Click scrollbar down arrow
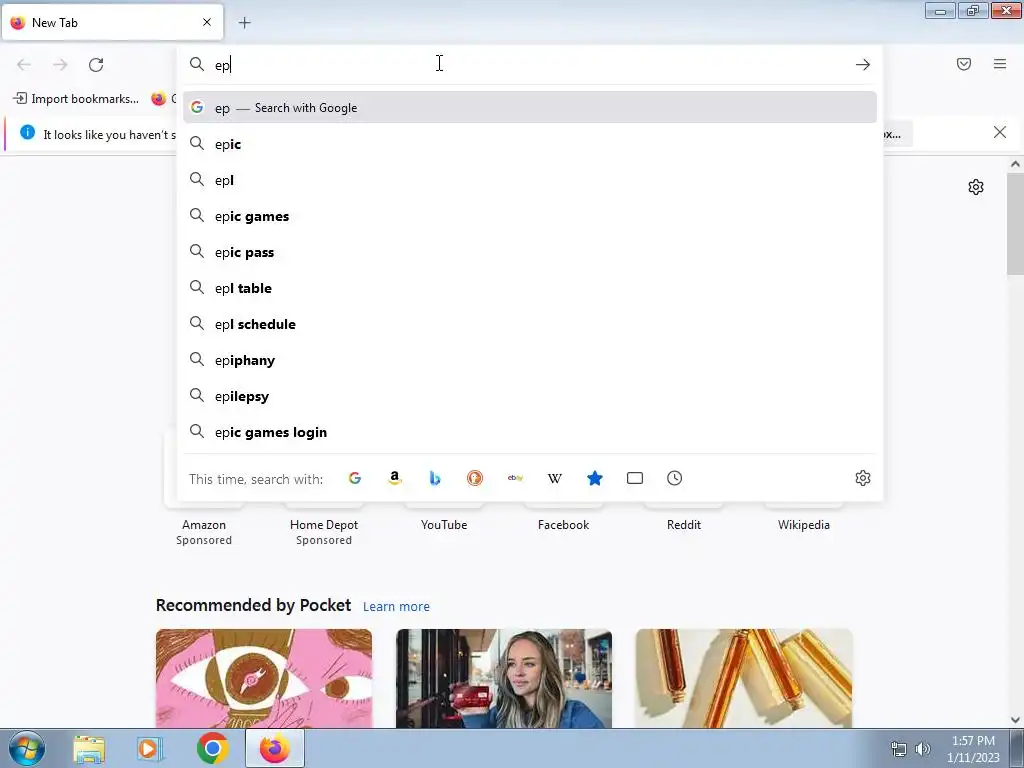 pos(1015,720)
